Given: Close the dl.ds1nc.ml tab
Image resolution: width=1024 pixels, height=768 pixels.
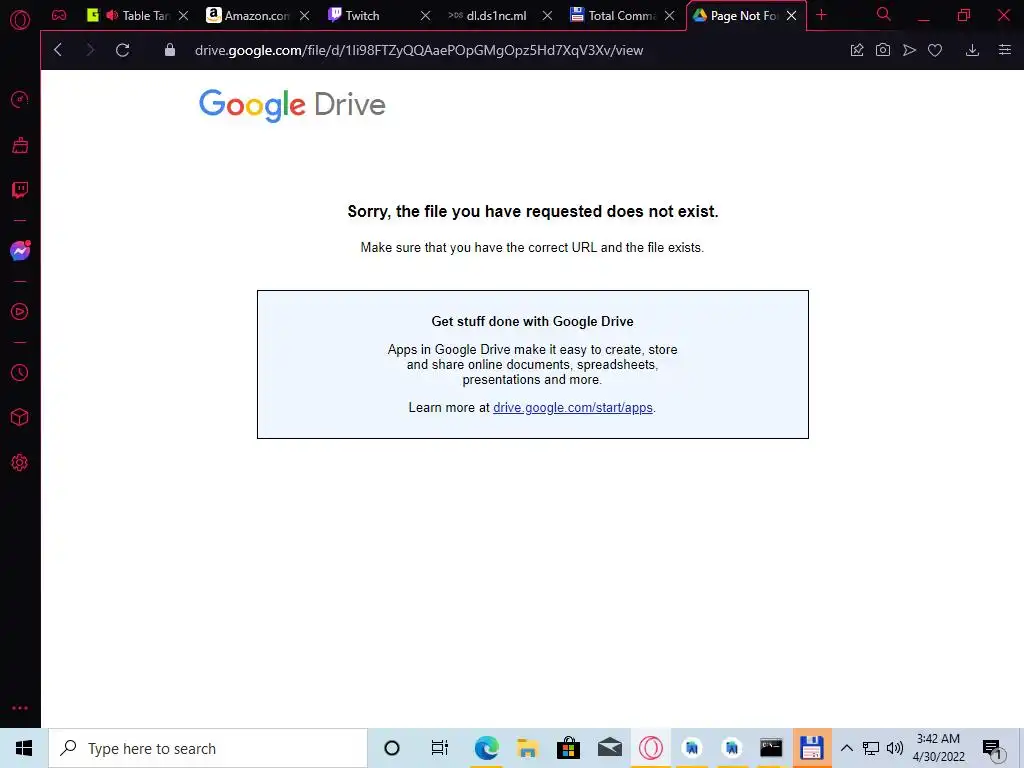Looking at the screenshot, I should [x=547, y=16].
